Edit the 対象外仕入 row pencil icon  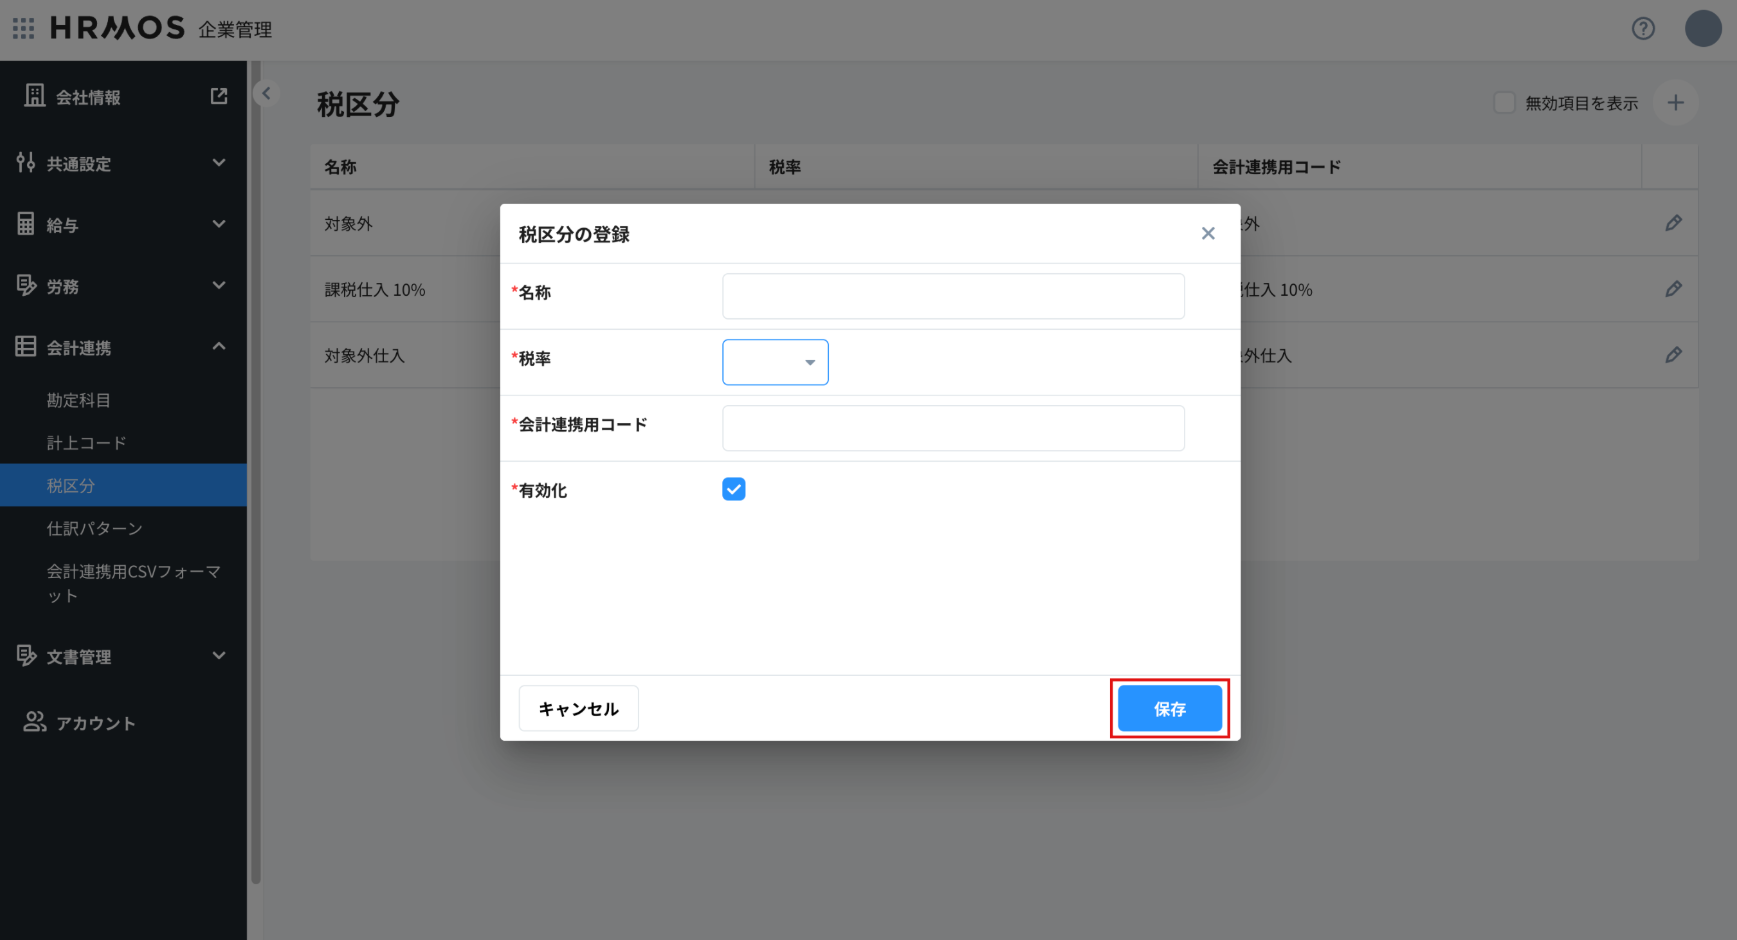click(x=1673, y=355)
